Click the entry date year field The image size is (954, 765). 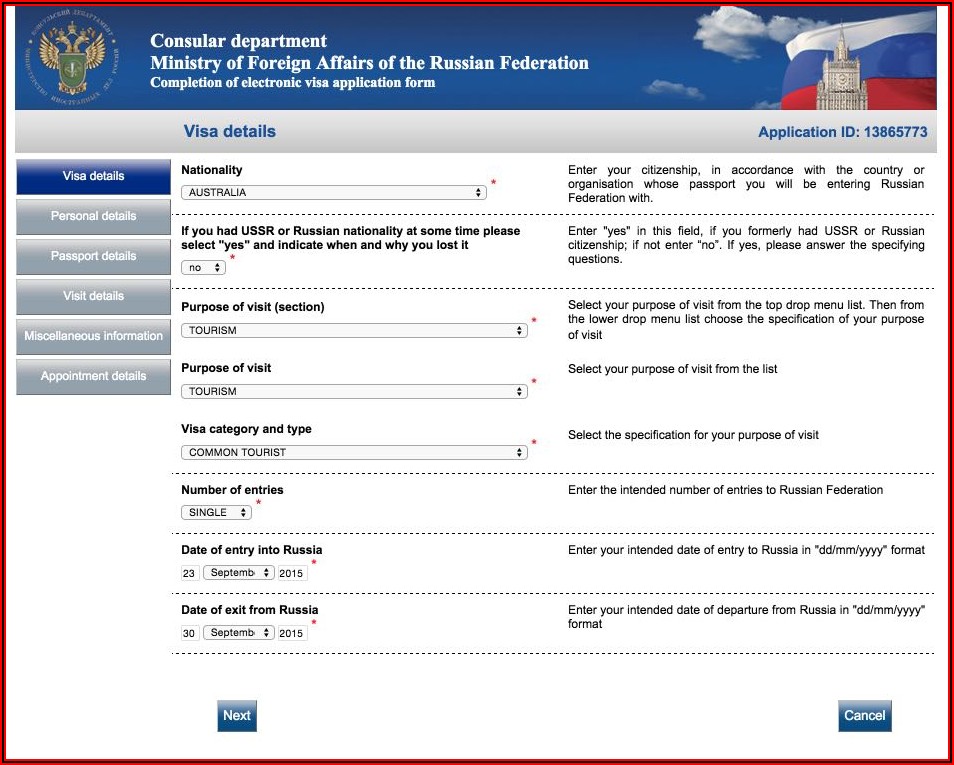pos(291,573)
